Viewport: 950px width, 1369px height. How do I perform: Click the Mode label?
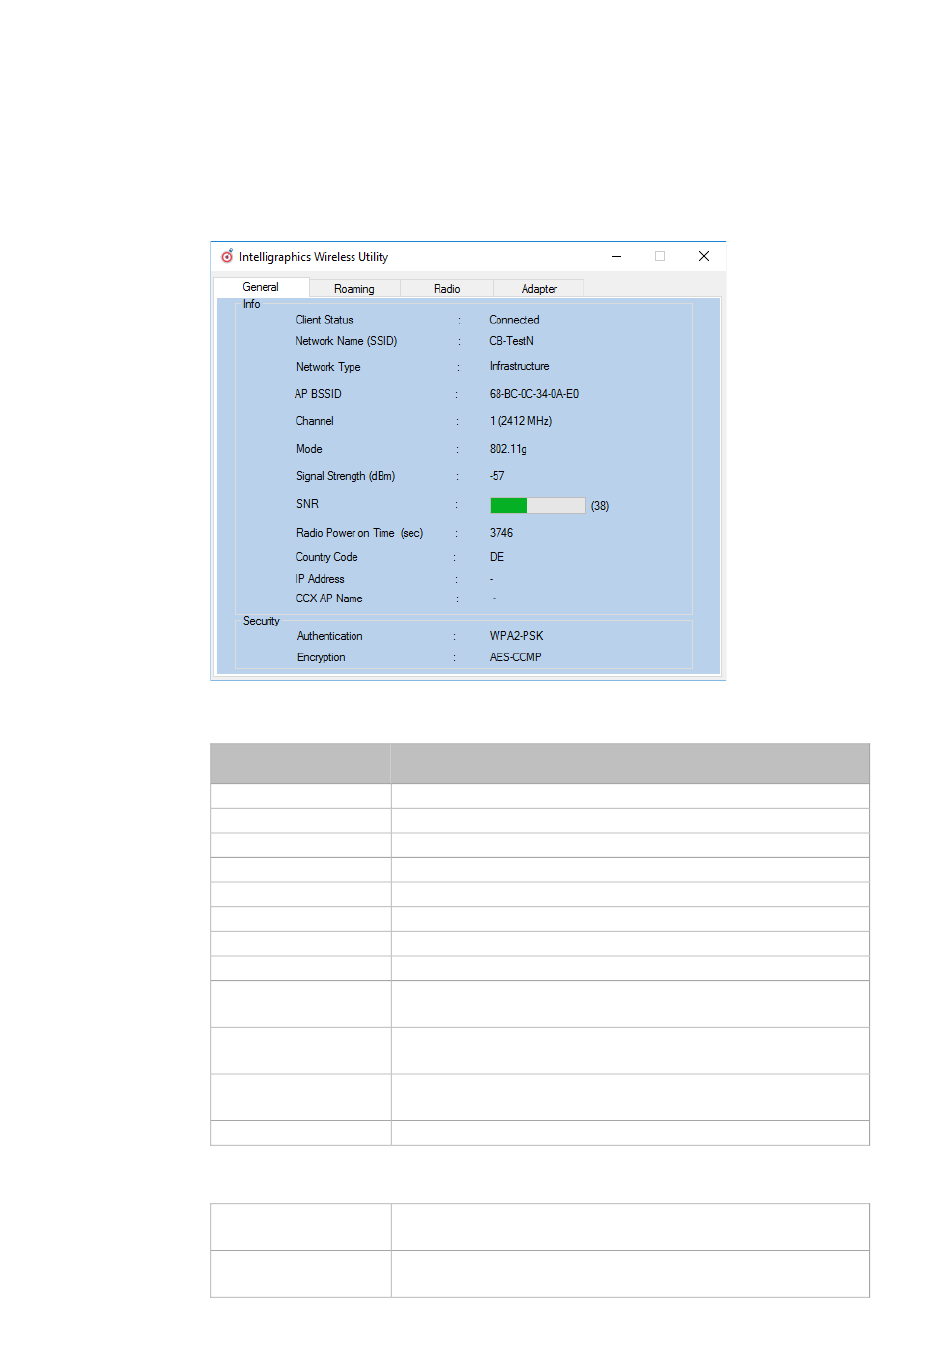(309, 449)
